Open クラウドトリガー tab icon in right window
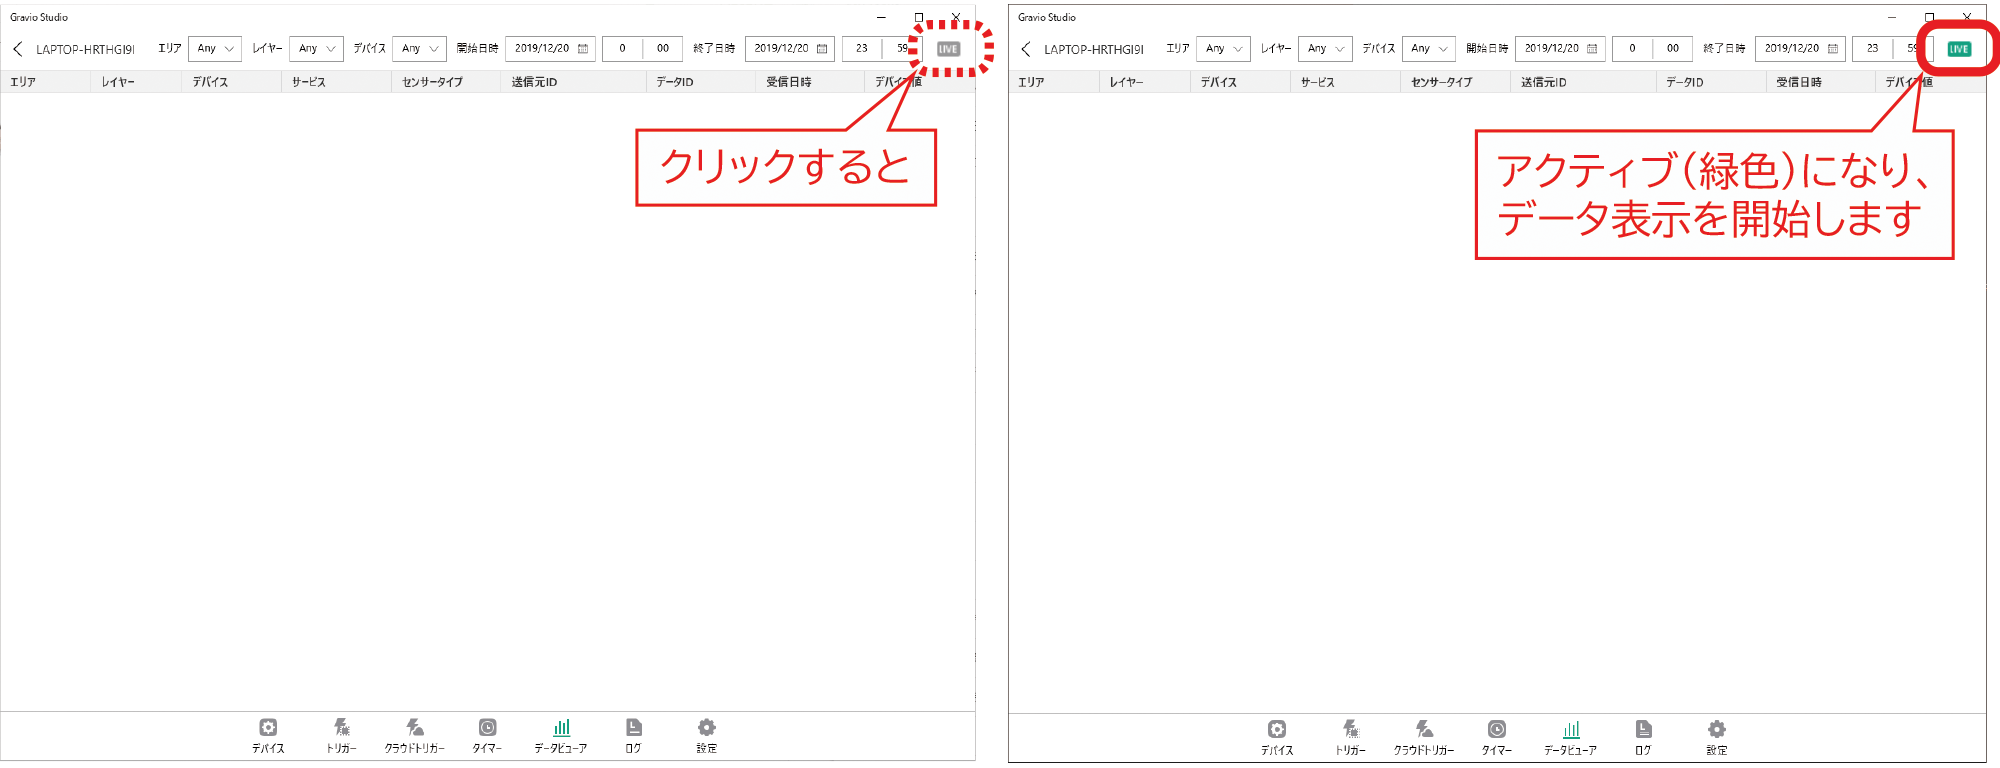The image size is (2000, 768). tap(1424, 729)
